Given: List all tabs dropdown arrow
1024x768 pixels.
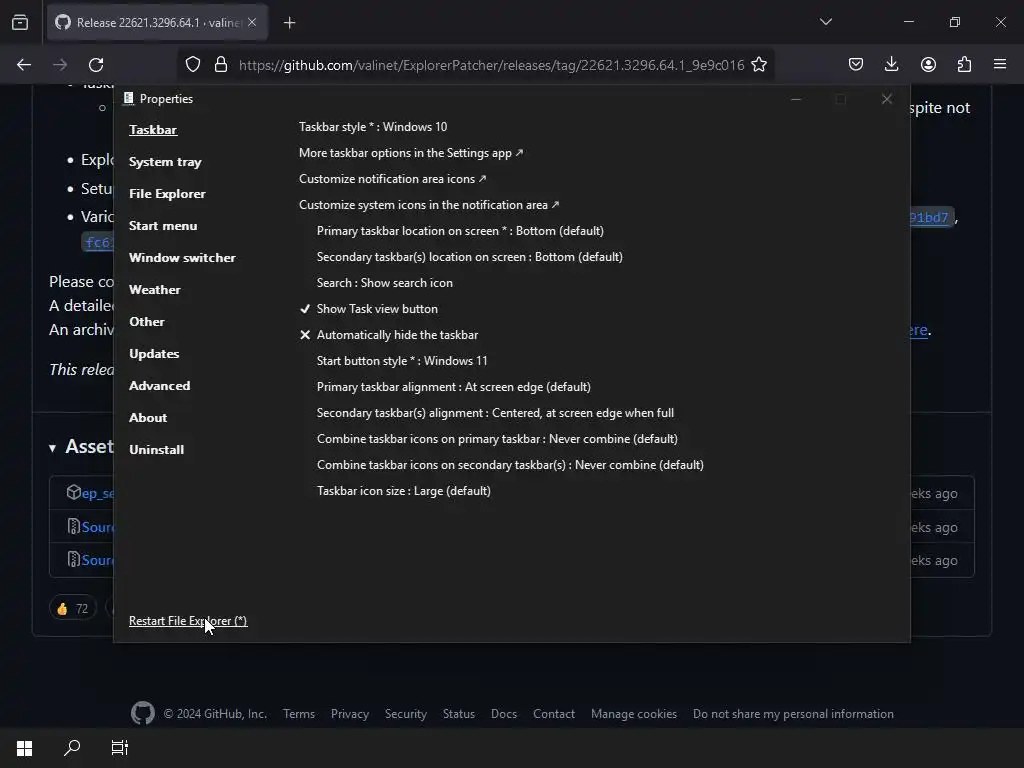Looking at the screenshot, I should pyautogui.click(x=825, y=22).
